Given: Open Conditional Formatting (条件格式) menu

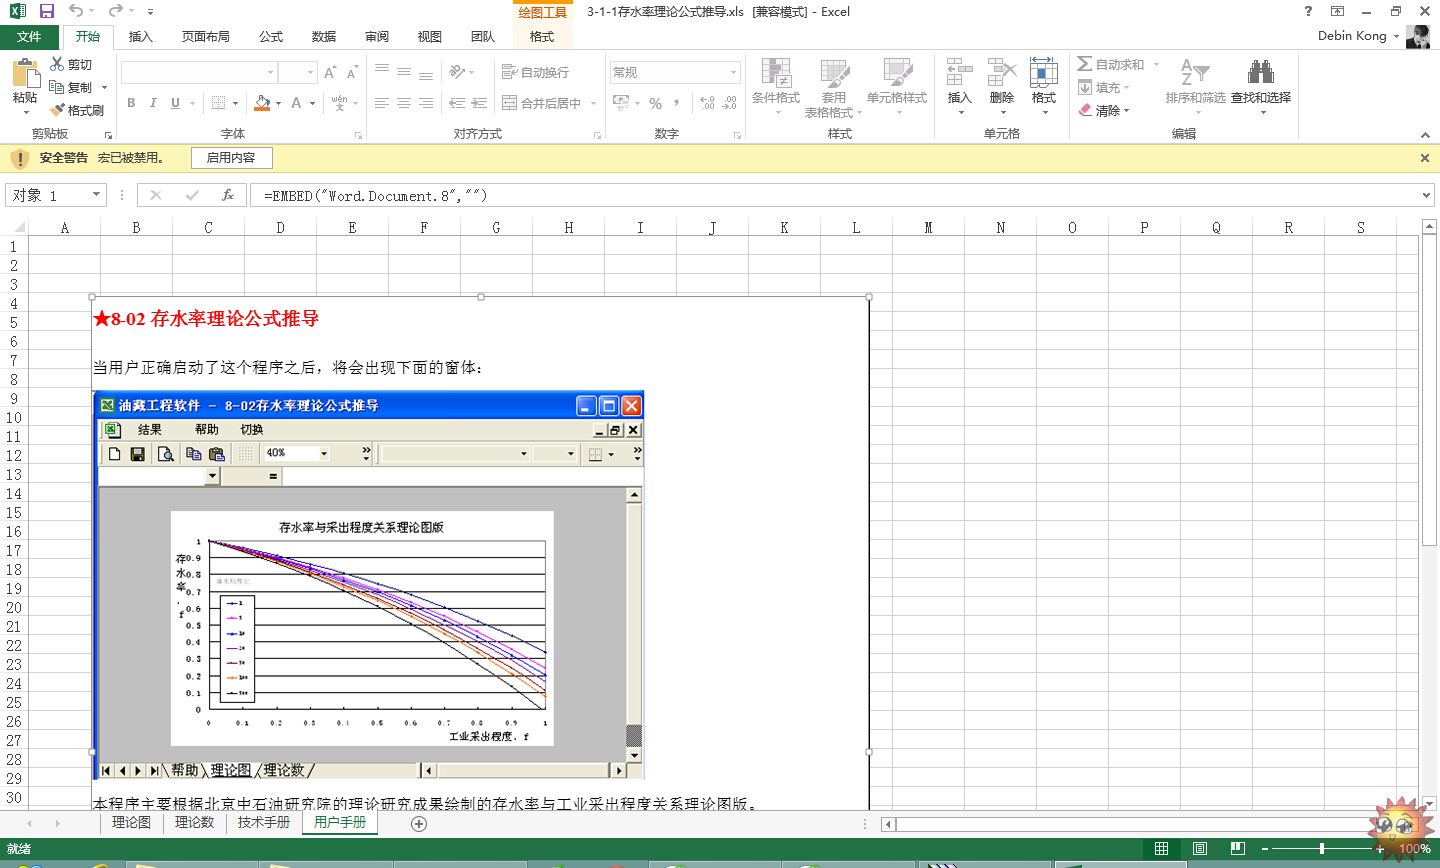Looking at the screenshot, I should [776, 86].
